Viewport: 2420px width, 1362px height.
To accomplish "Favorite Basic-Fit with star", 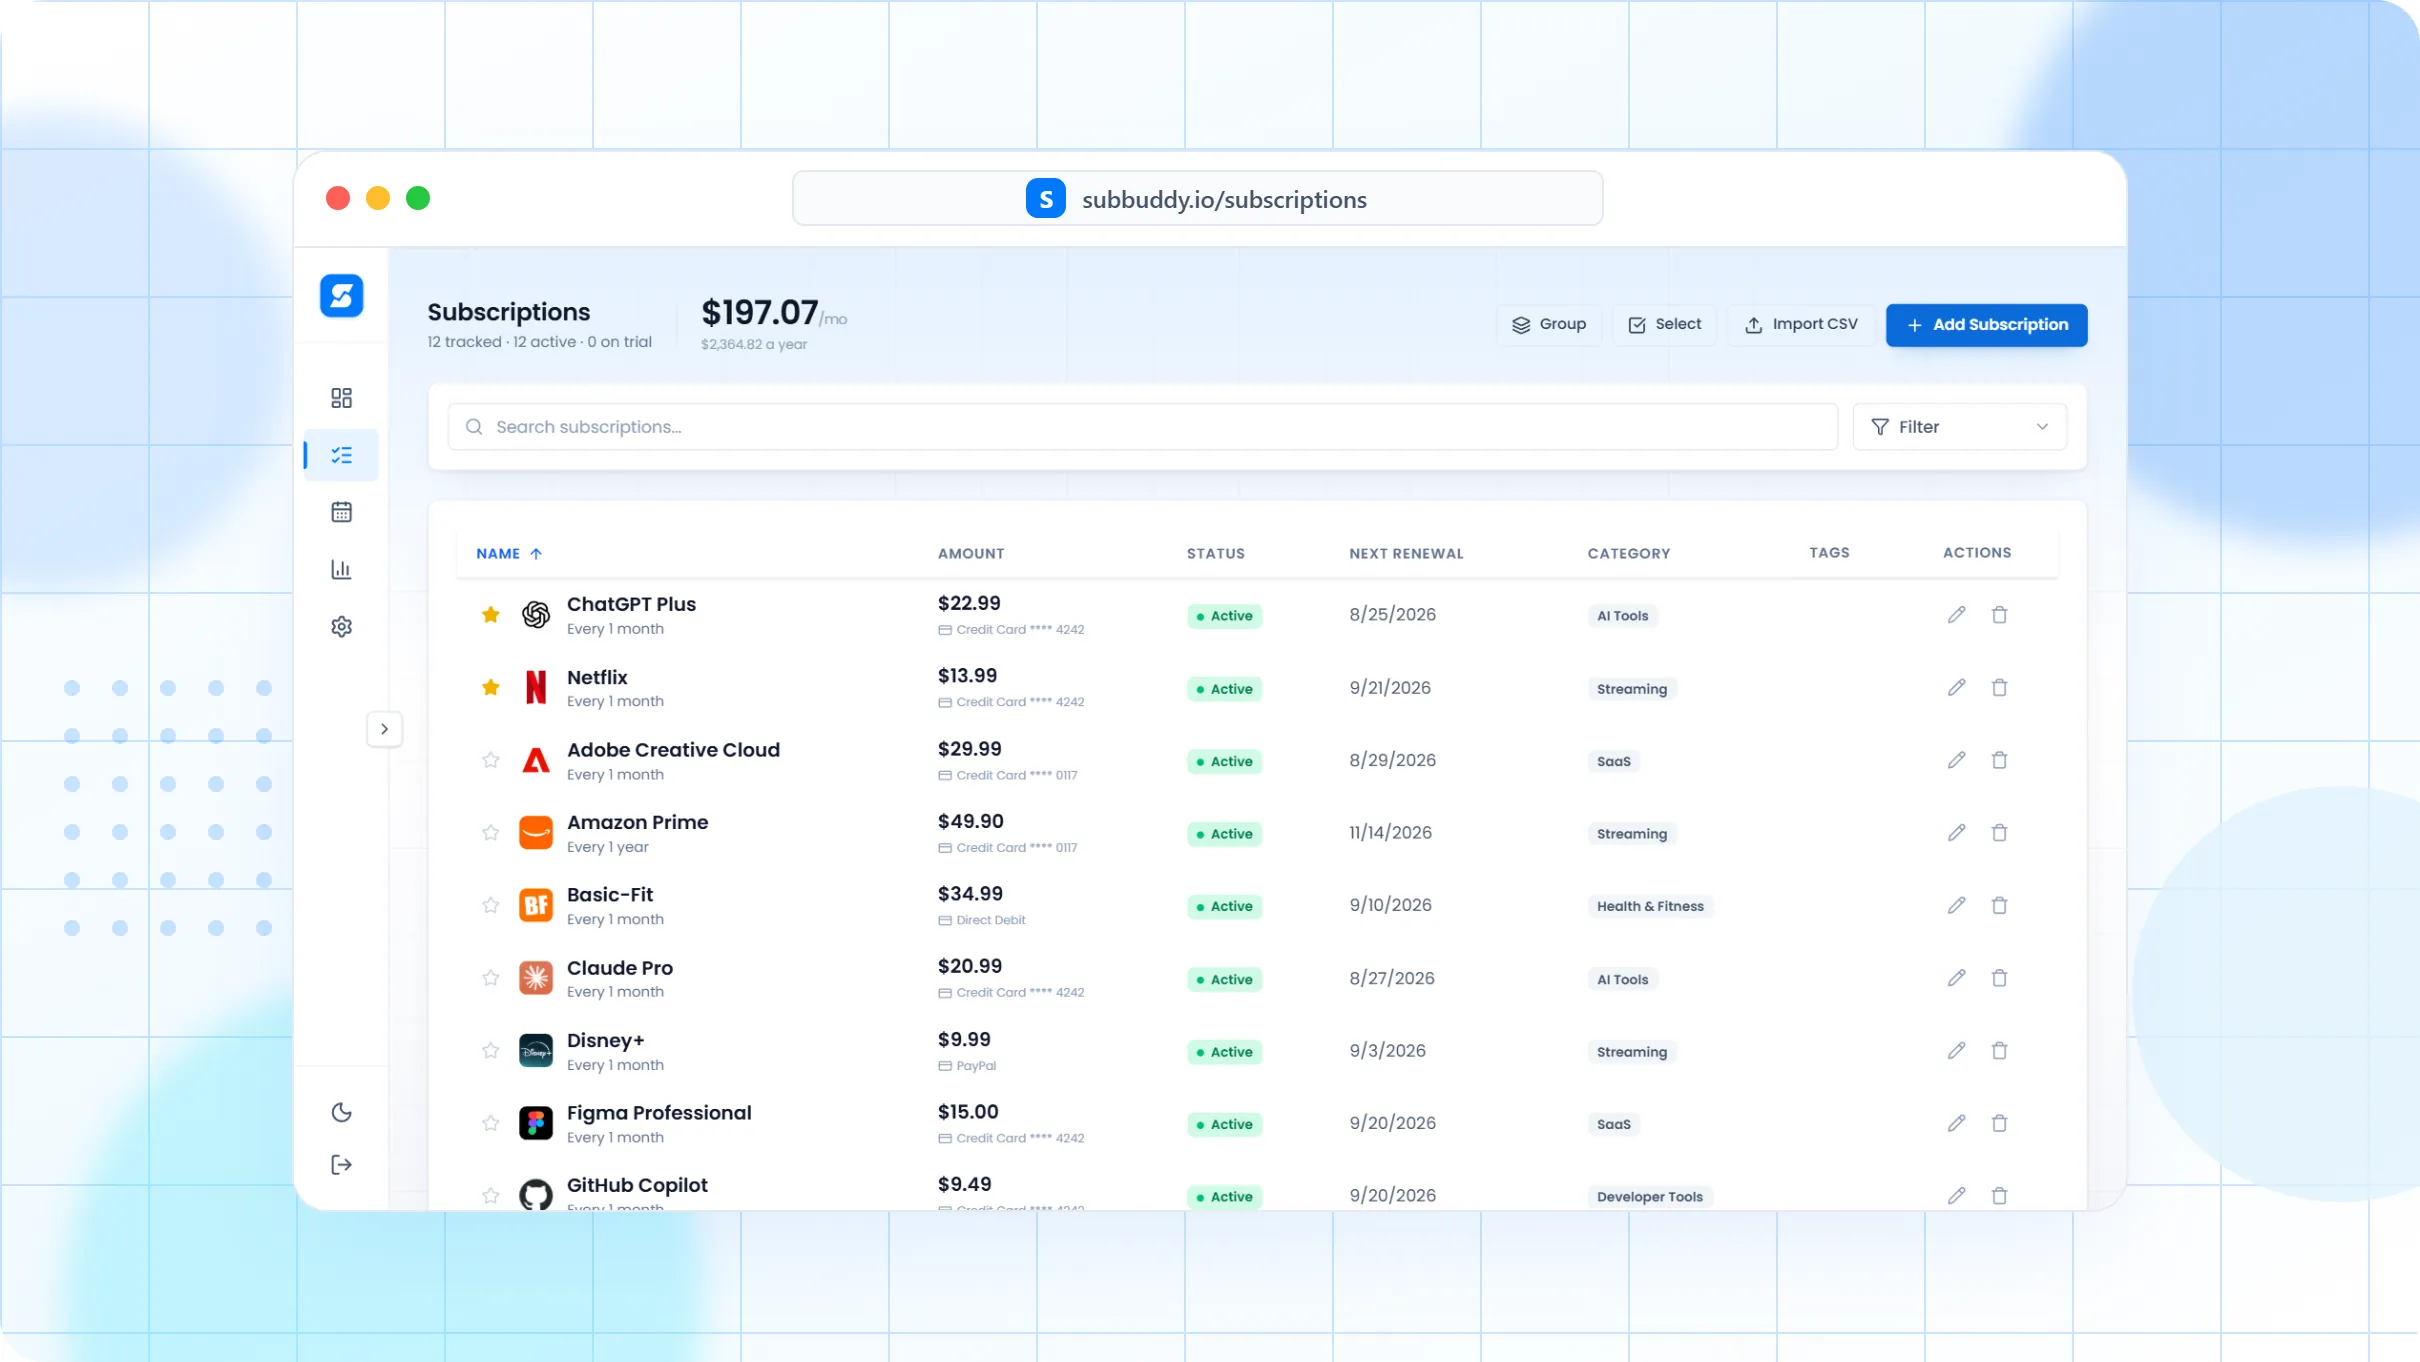I will click(x=490, y=906).
